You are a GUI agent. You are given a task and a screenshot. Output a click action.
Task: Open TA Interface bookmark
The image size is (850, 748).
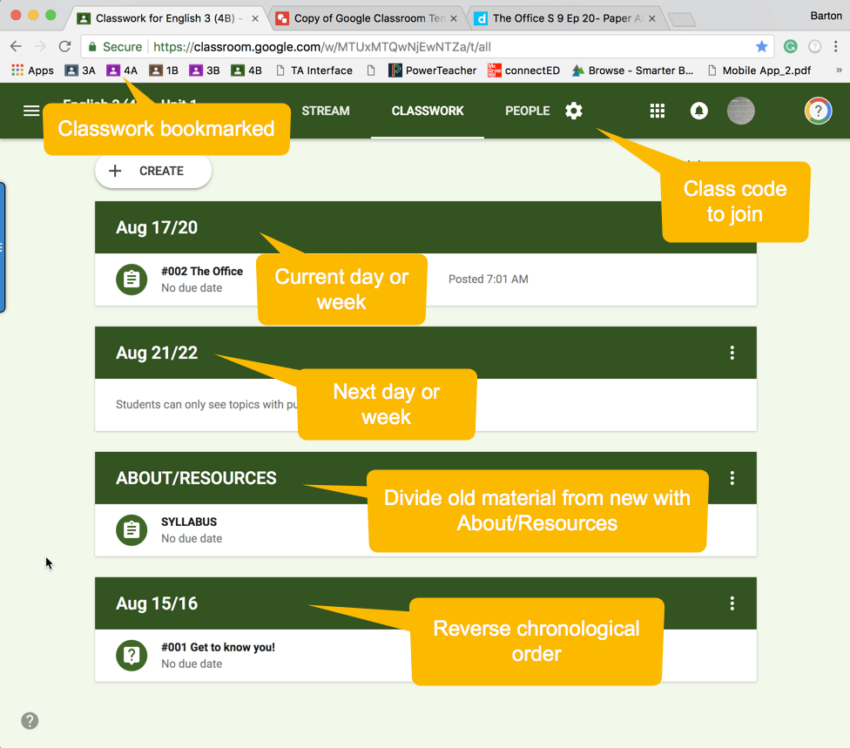tap(314, 70)
